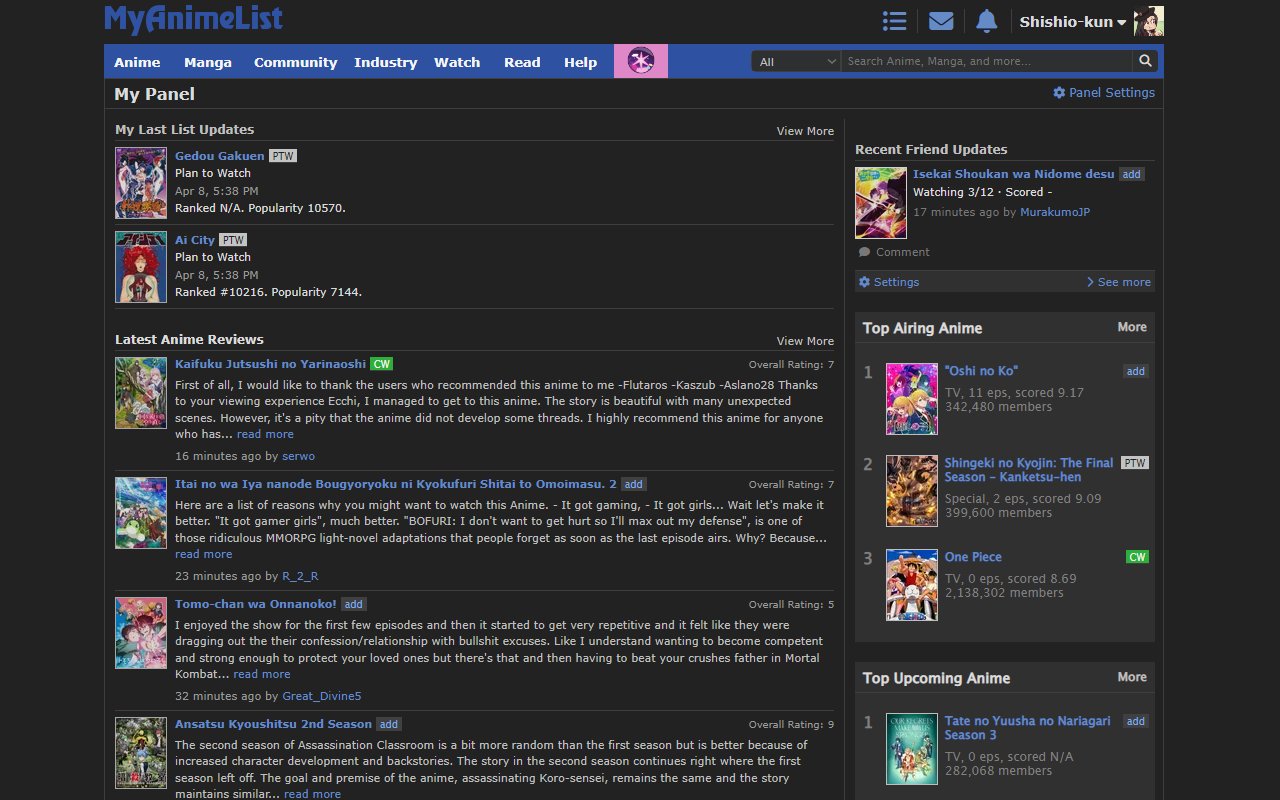This screenshot has width=1280, height=800.
Task: Open the Gedou Gakuen anime page
Action: [219, 155]
